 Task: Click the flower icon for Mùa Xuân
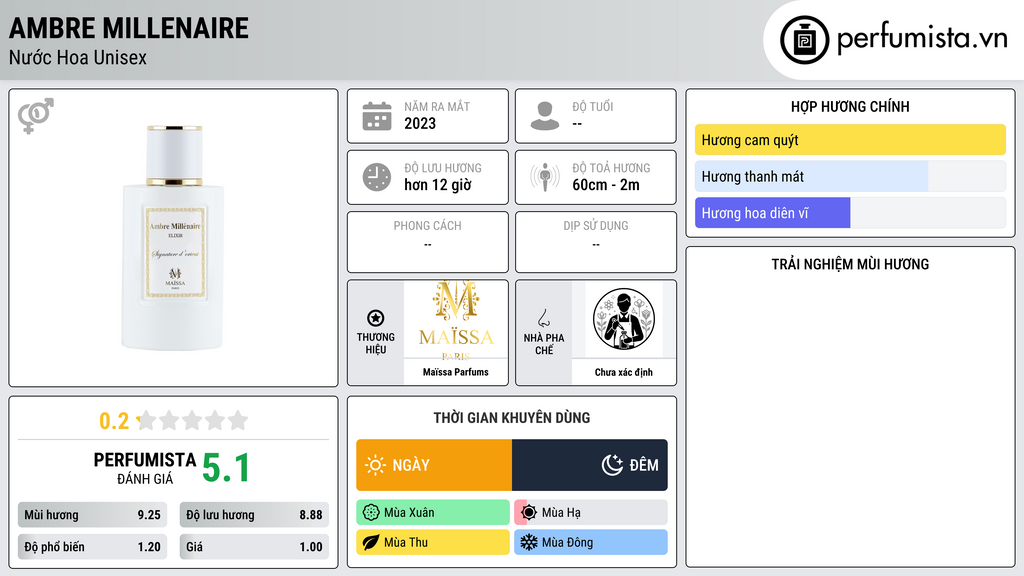[371, 513]
